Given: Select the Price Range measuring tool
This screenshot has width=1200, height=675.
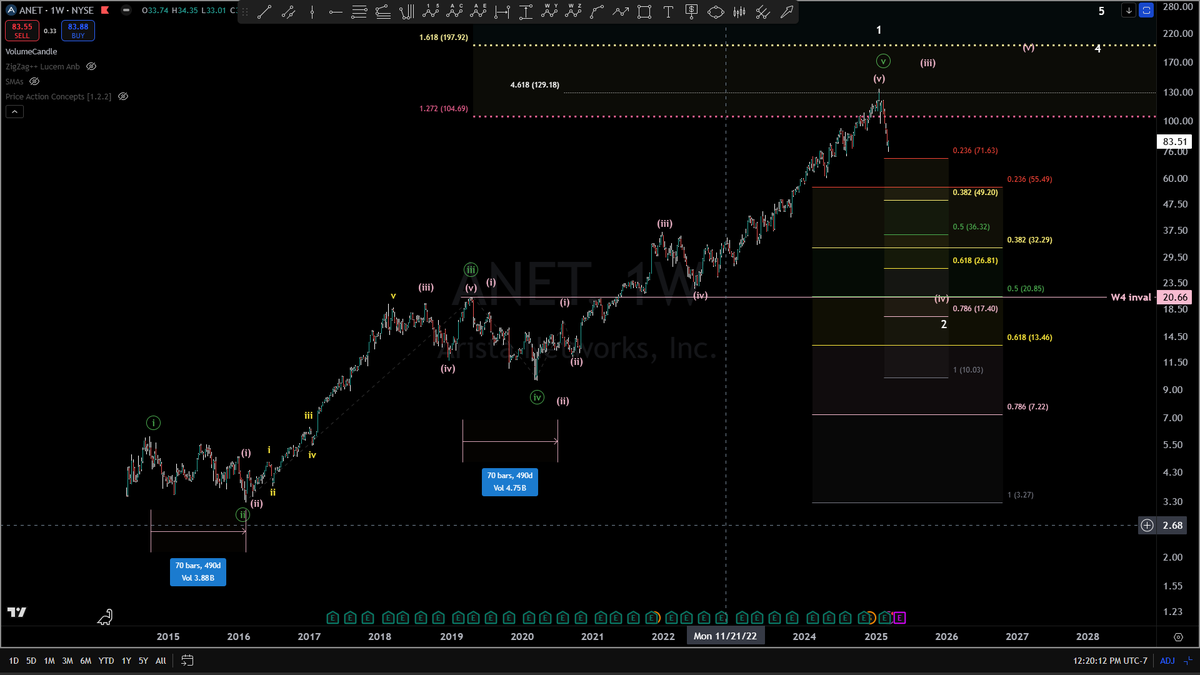Looking at the screenshot, I should (502, 12).
